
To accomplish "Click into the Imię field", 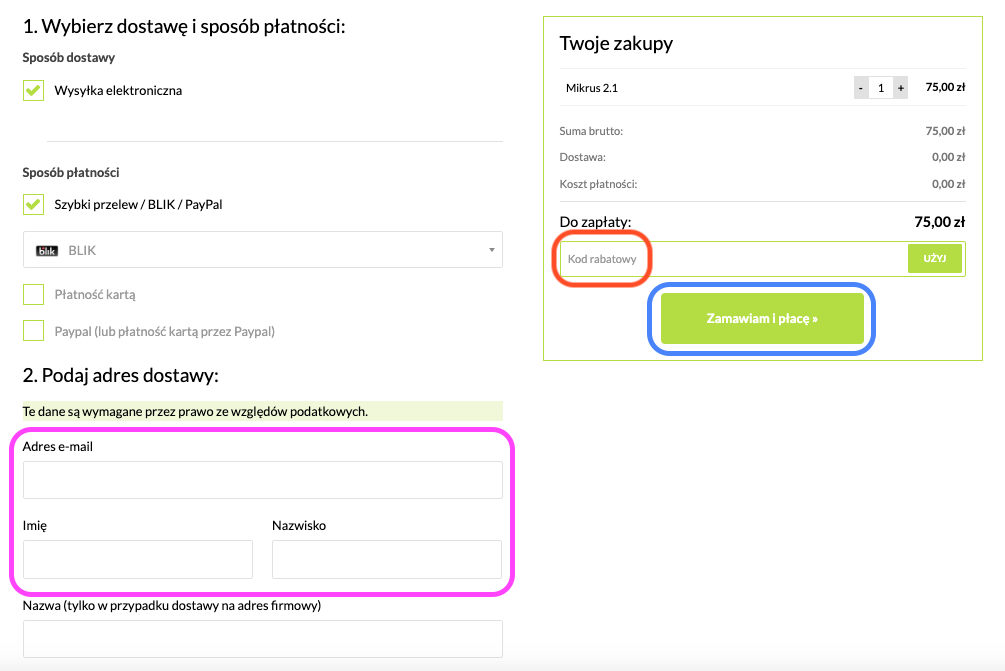I will tap(138, 559).
